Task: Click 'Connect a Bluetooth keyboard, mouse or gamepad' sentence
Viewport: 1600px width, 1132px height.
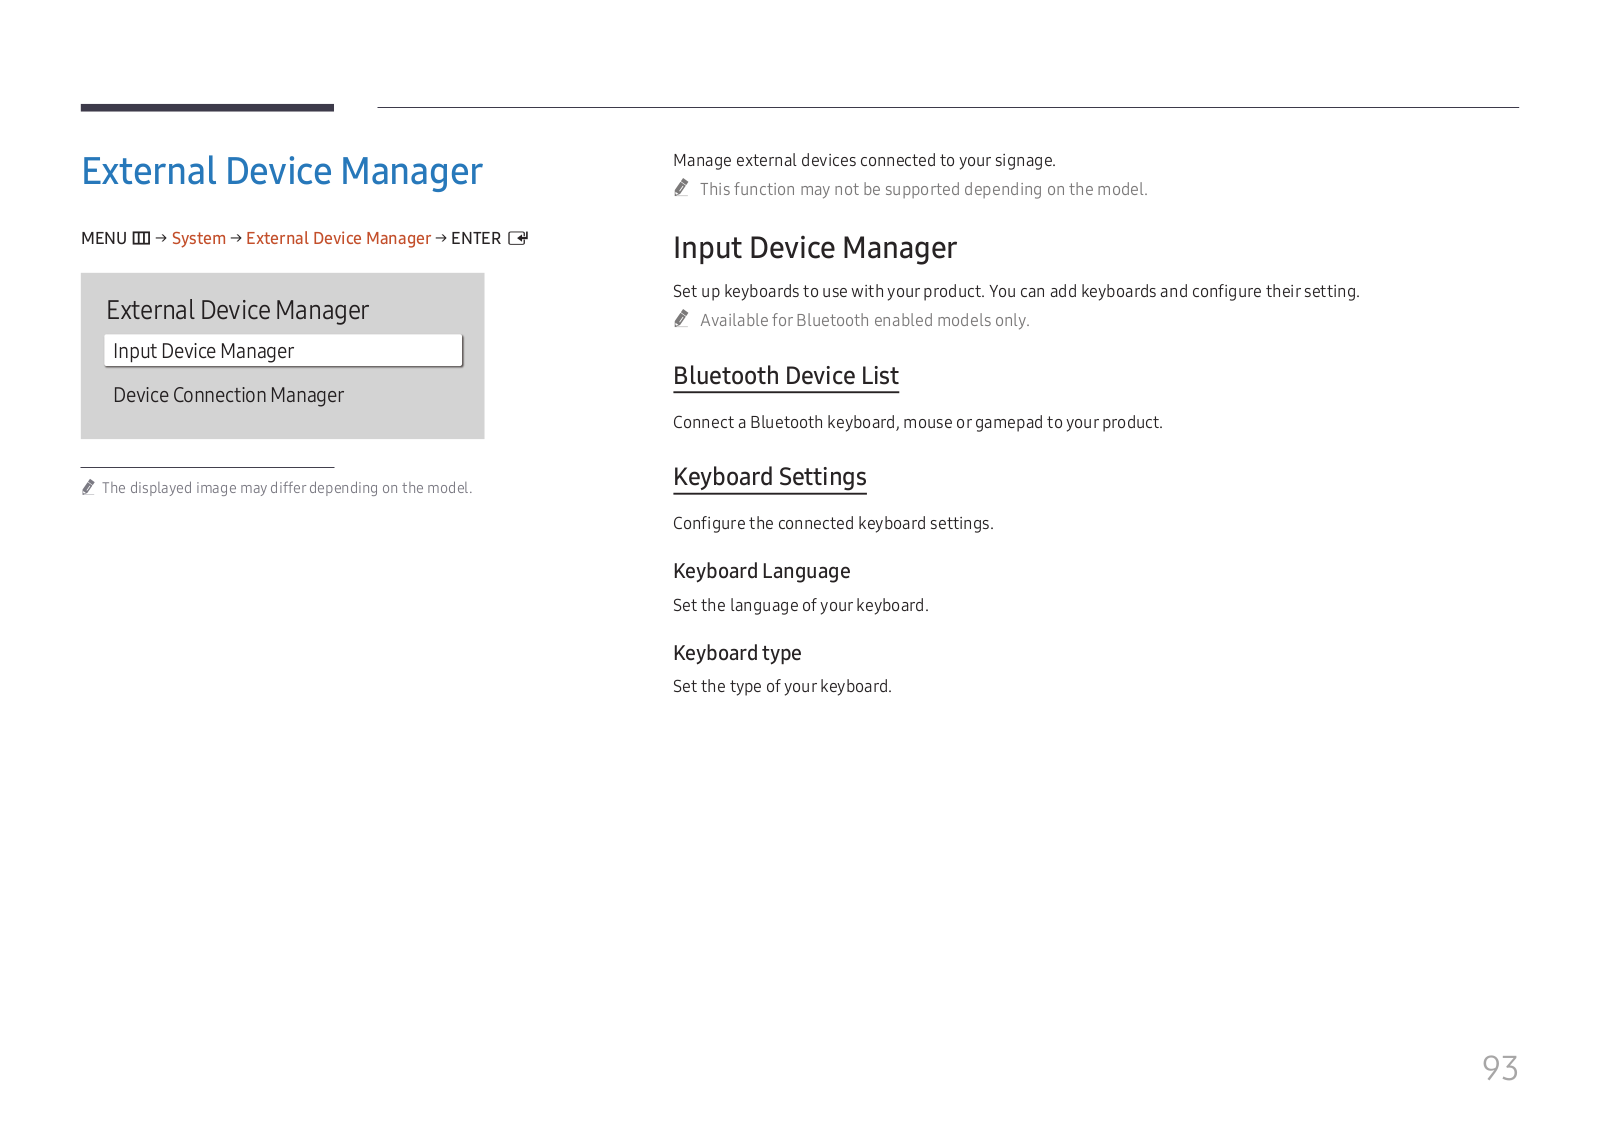Action: tap(918, 422)
